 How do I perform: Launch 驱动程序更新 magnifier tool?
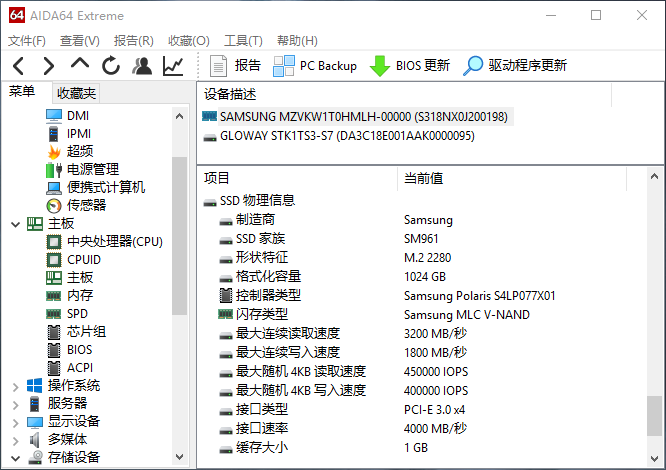click(x=515, y=66)
